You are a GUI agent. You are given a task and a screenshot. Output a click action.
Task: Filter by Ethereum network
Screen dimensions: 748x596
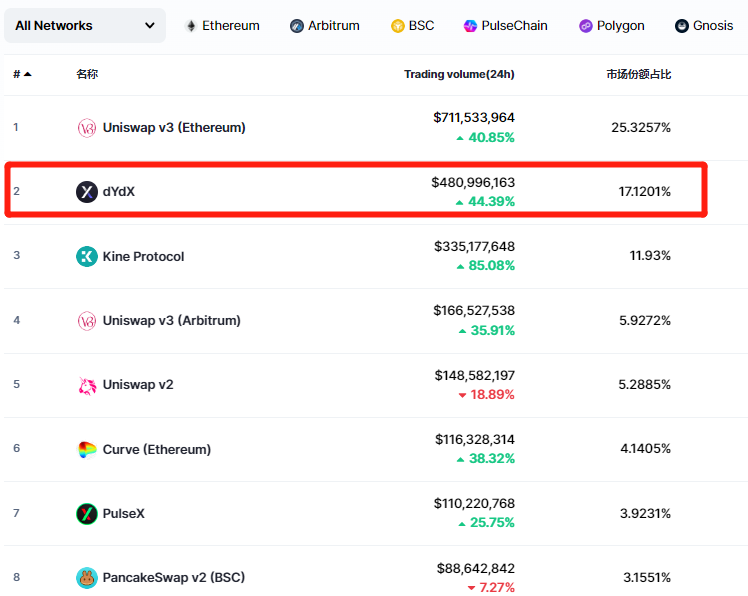click(221, 26)
